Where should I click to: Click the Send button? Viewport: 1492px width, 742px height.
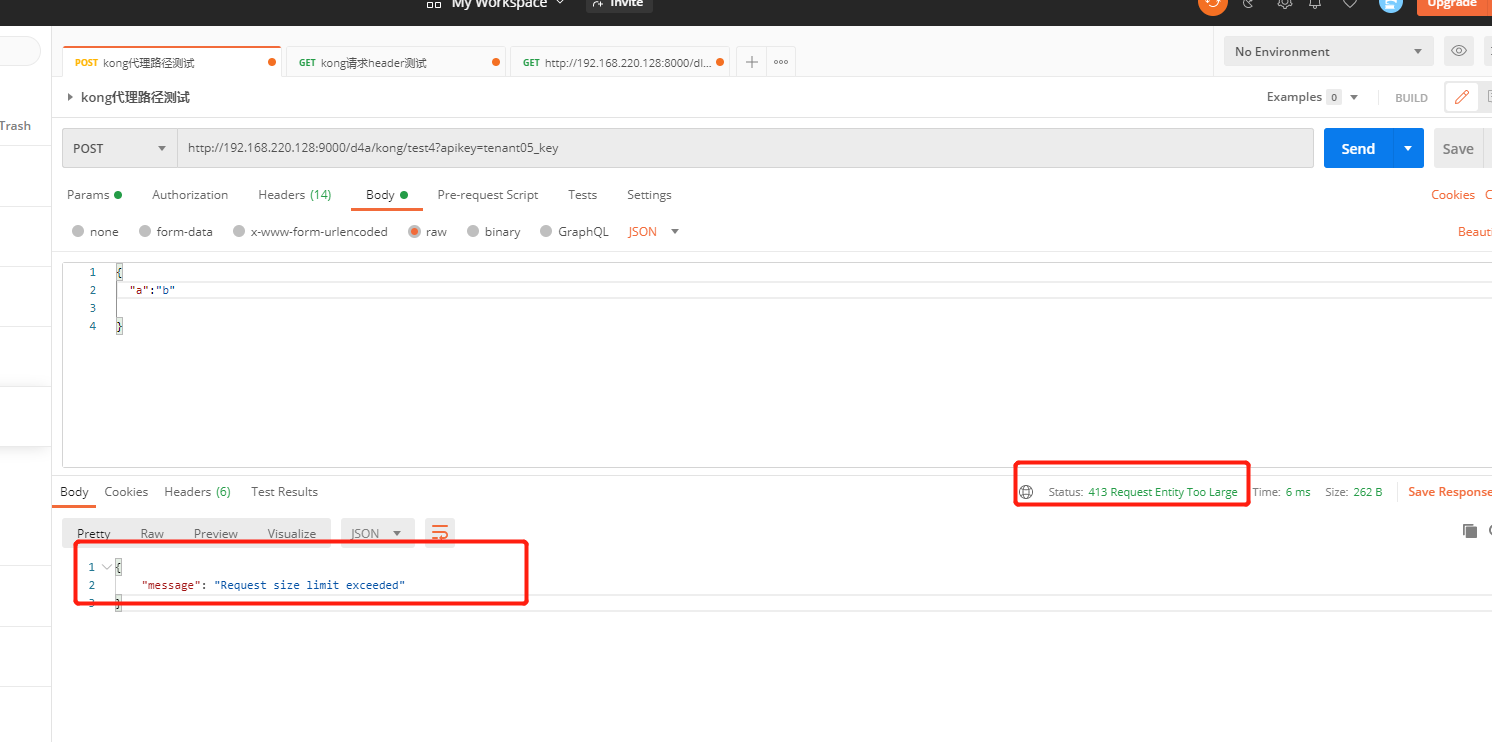(x=1358, y=148)
